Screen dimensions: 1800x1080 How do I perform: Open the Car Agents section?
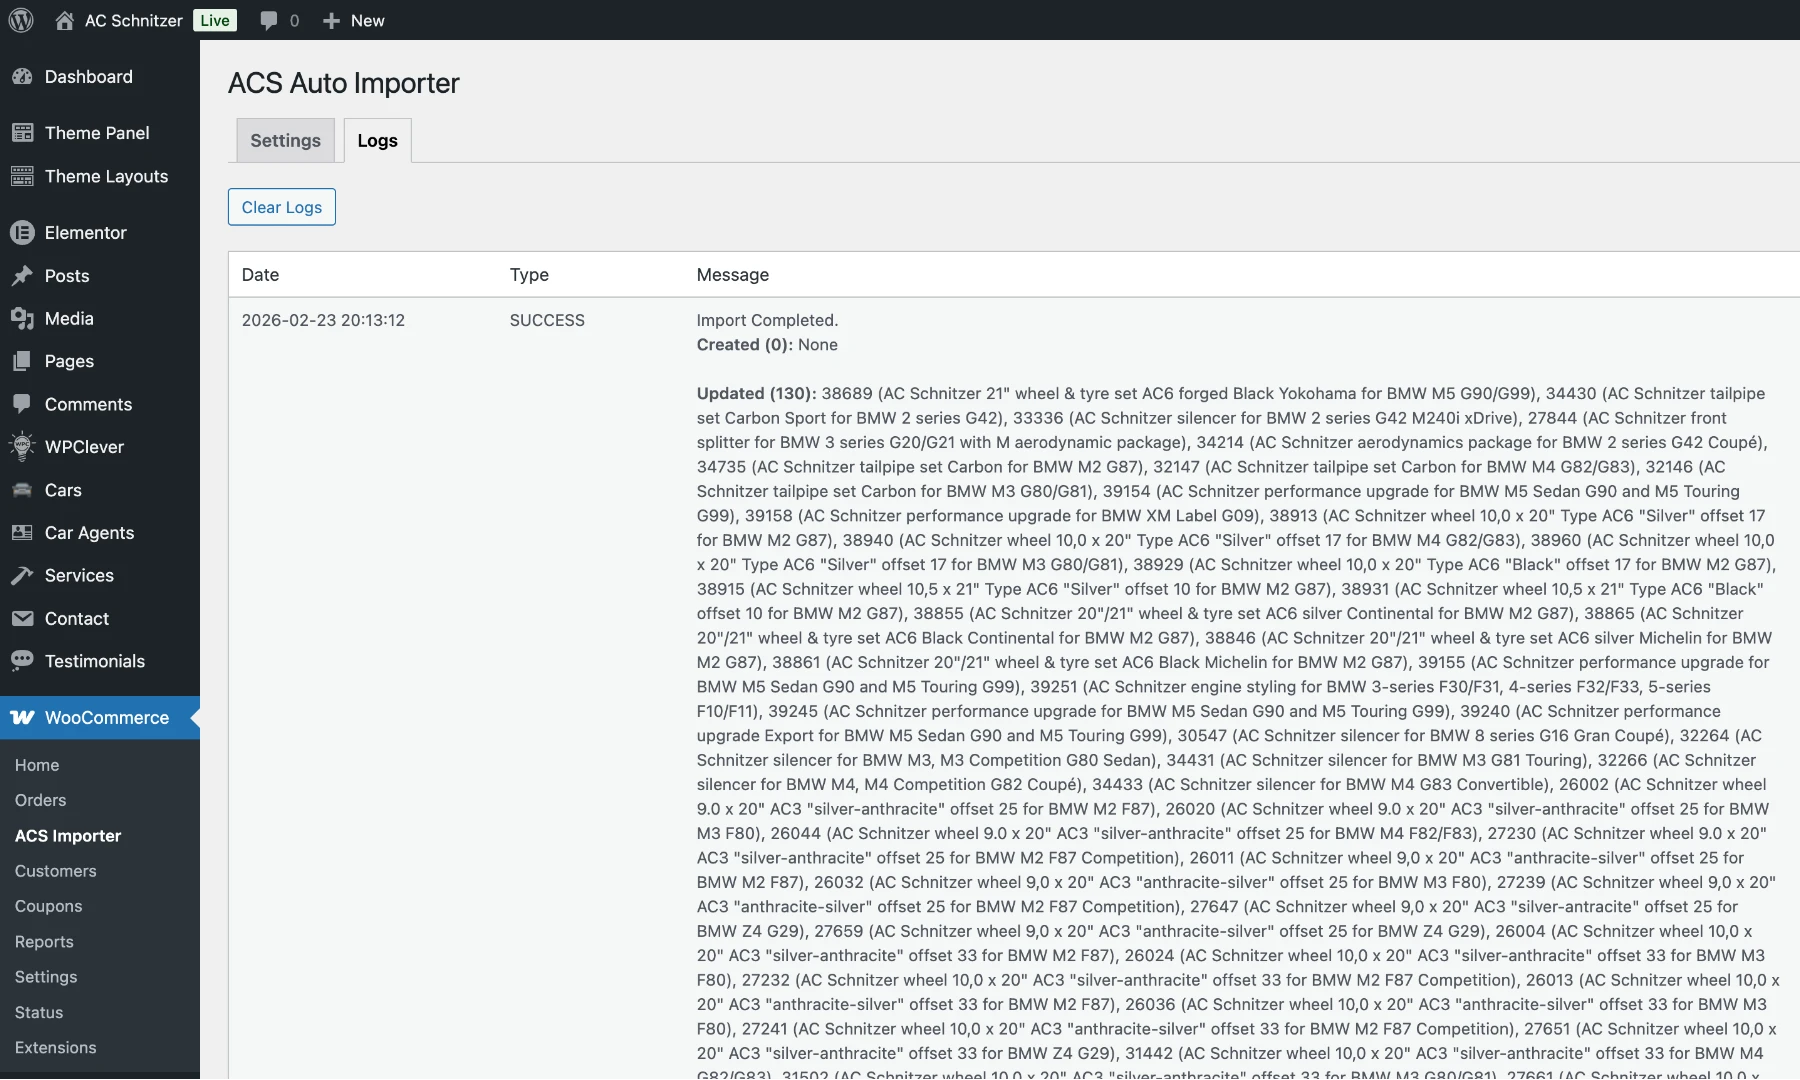[22, 533]
